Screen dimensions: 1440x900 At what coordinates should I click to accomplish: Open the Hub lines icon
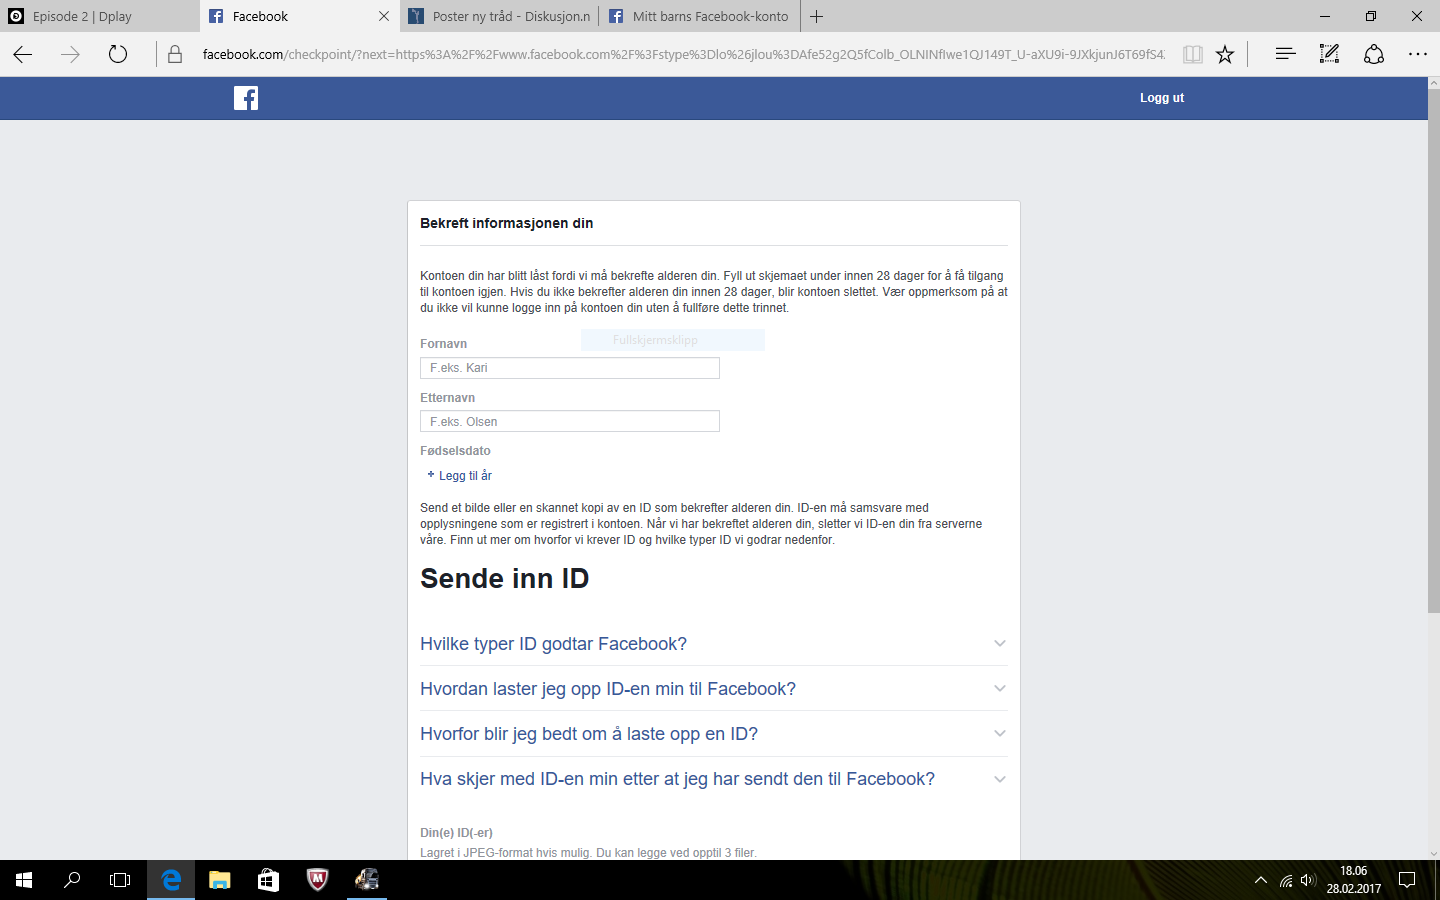point(1286,54)
